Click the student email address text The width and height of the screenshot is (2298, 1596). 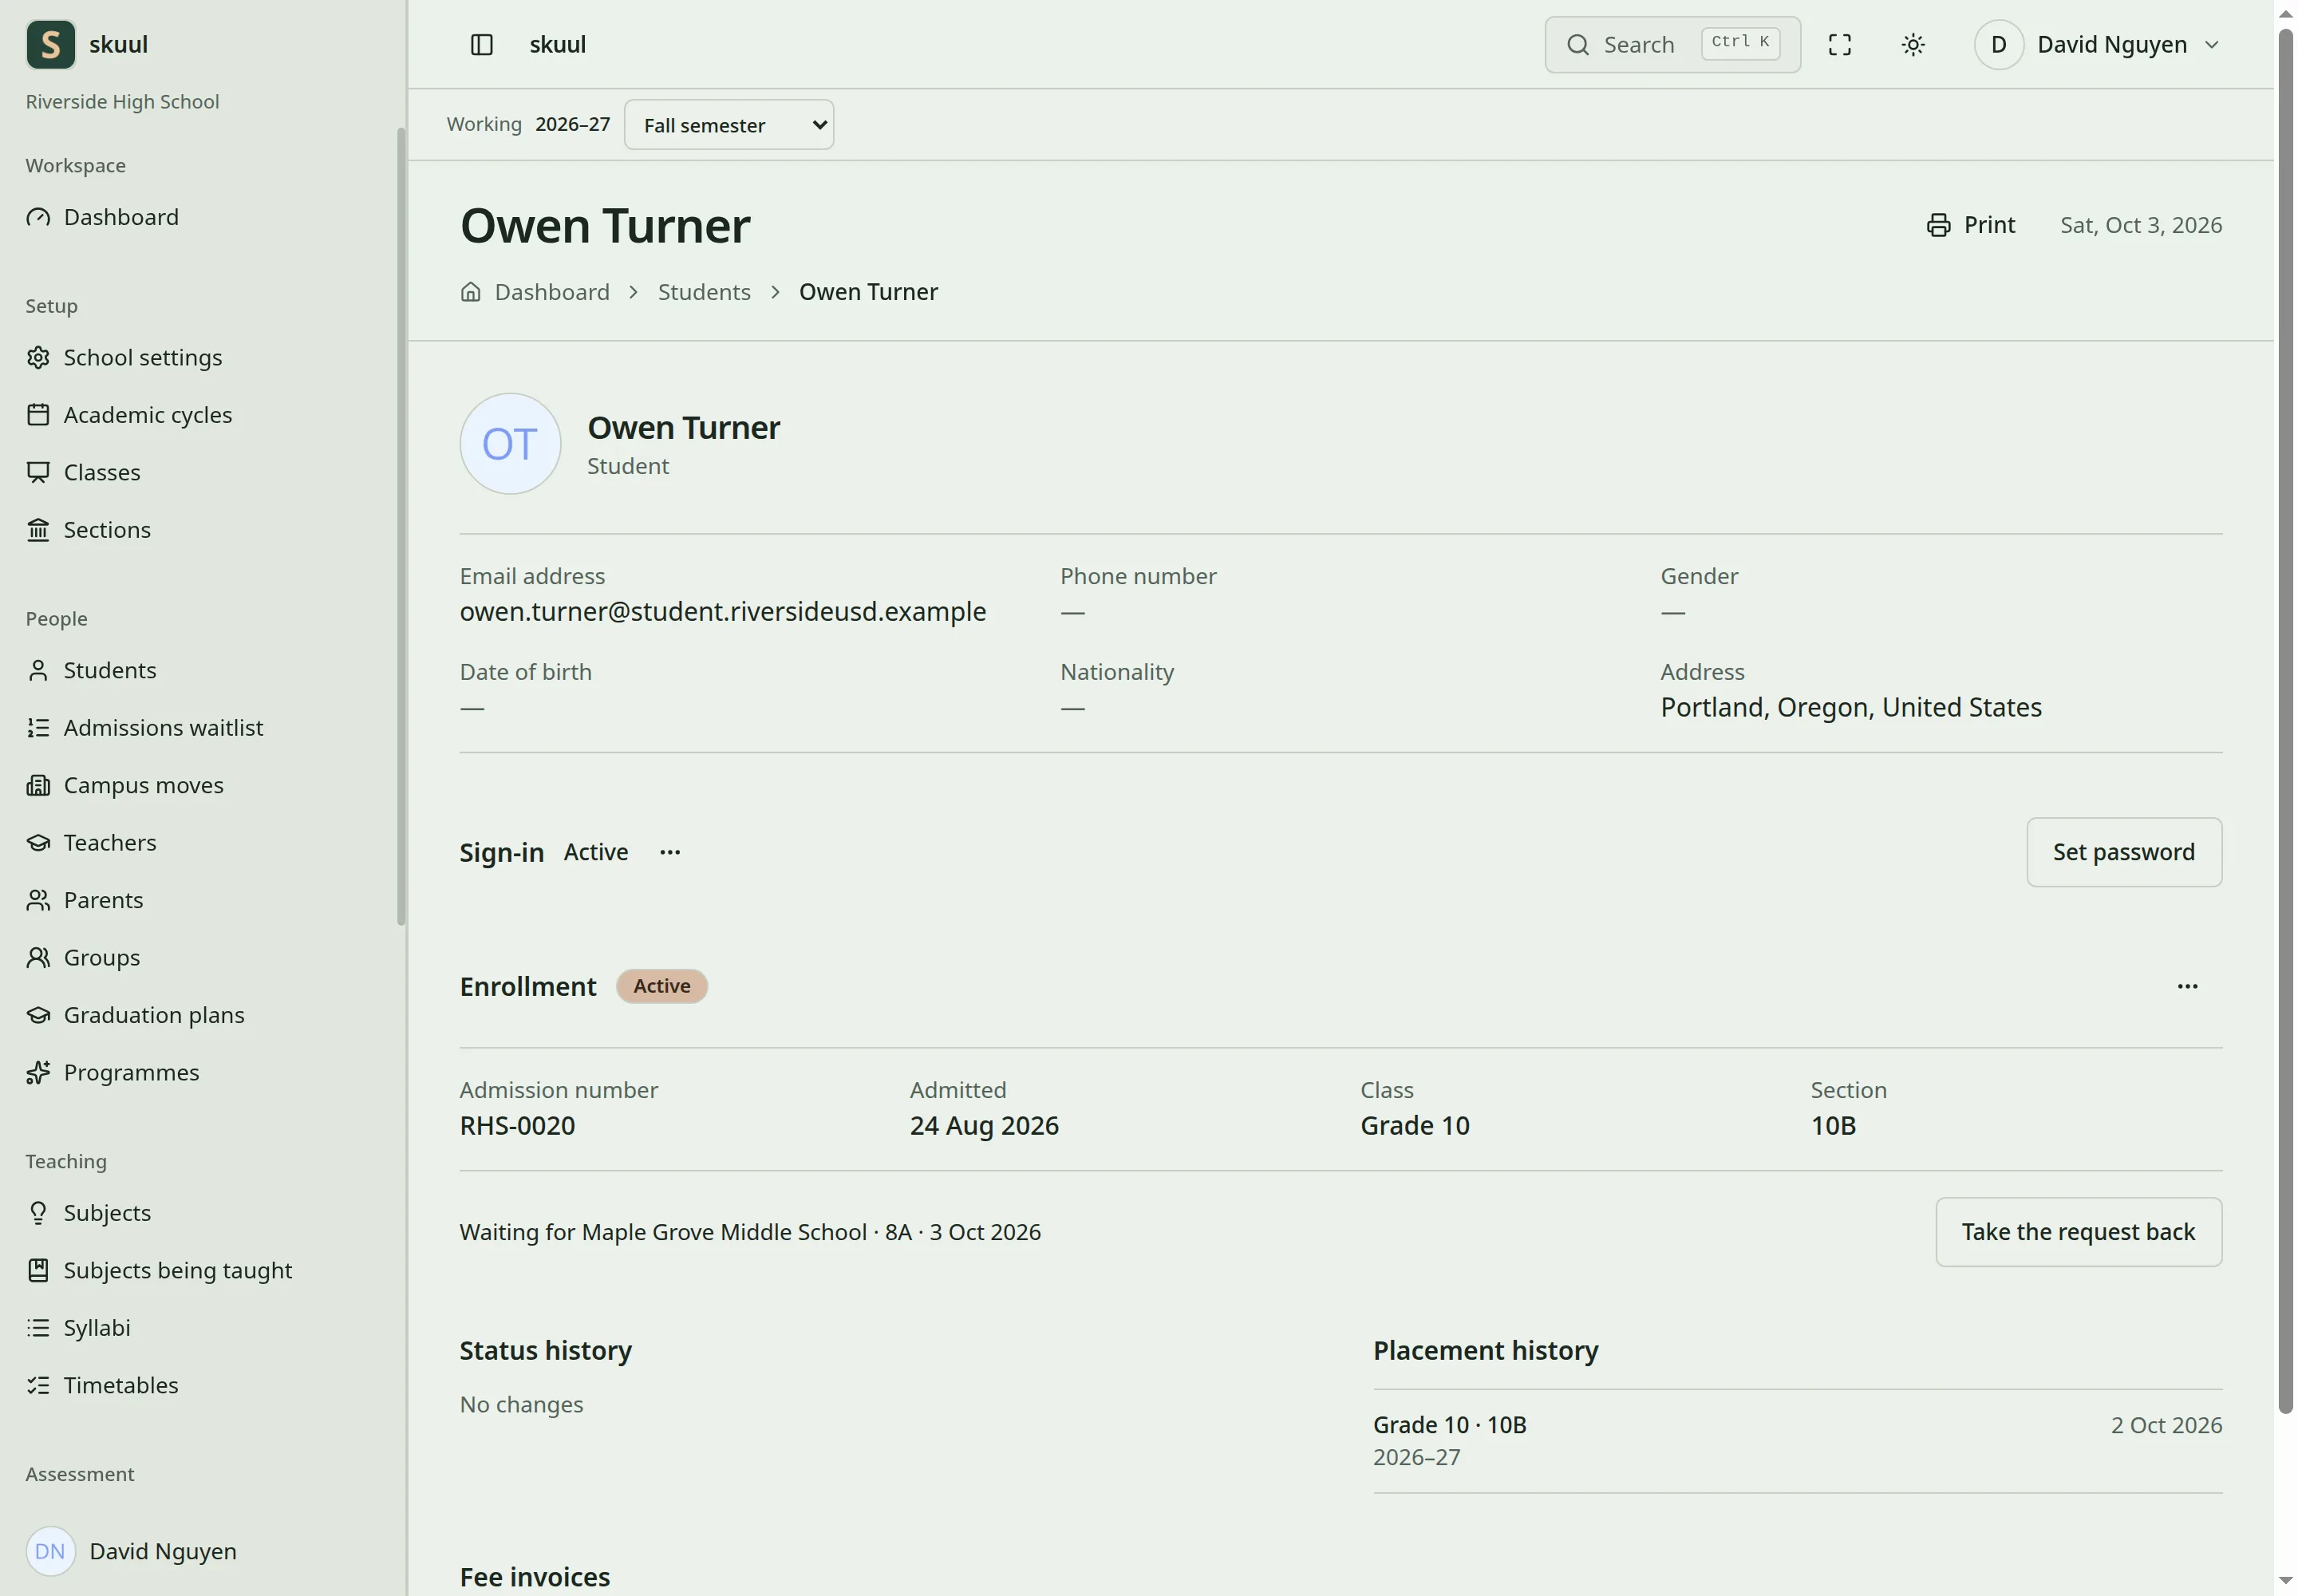[723, 611]
